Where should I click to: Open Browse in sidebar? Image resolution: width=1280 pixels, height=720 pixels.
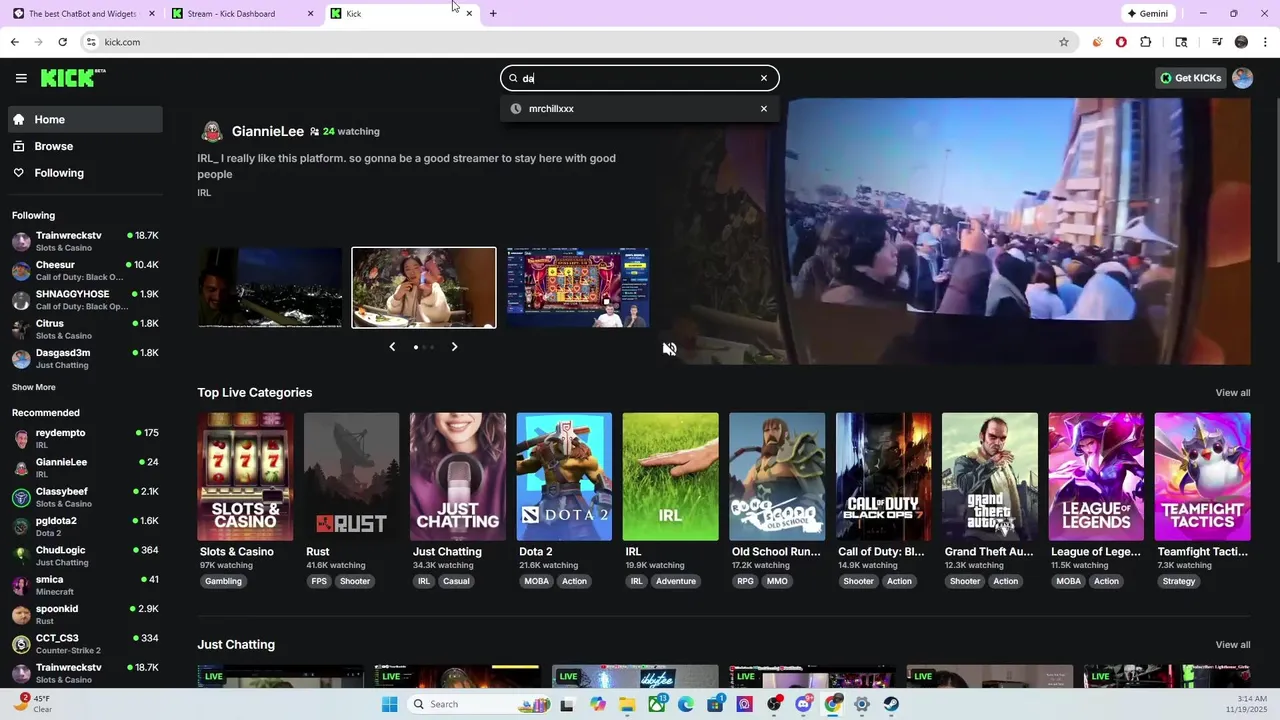click(85, 146)
